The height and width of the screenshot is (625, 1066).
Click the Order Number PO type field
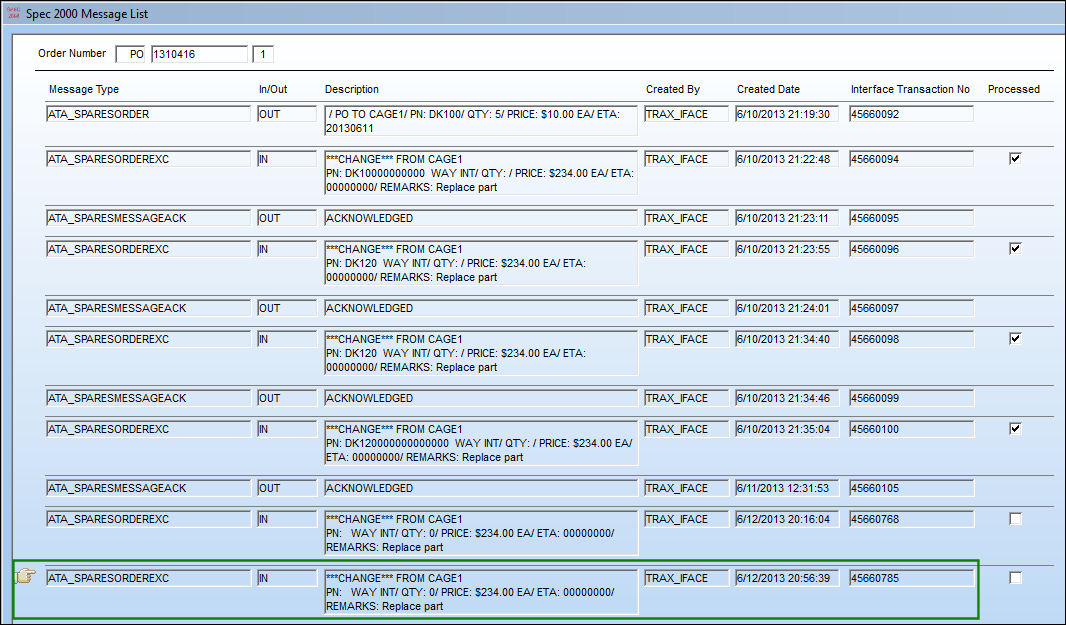click(x=130, y=54)
